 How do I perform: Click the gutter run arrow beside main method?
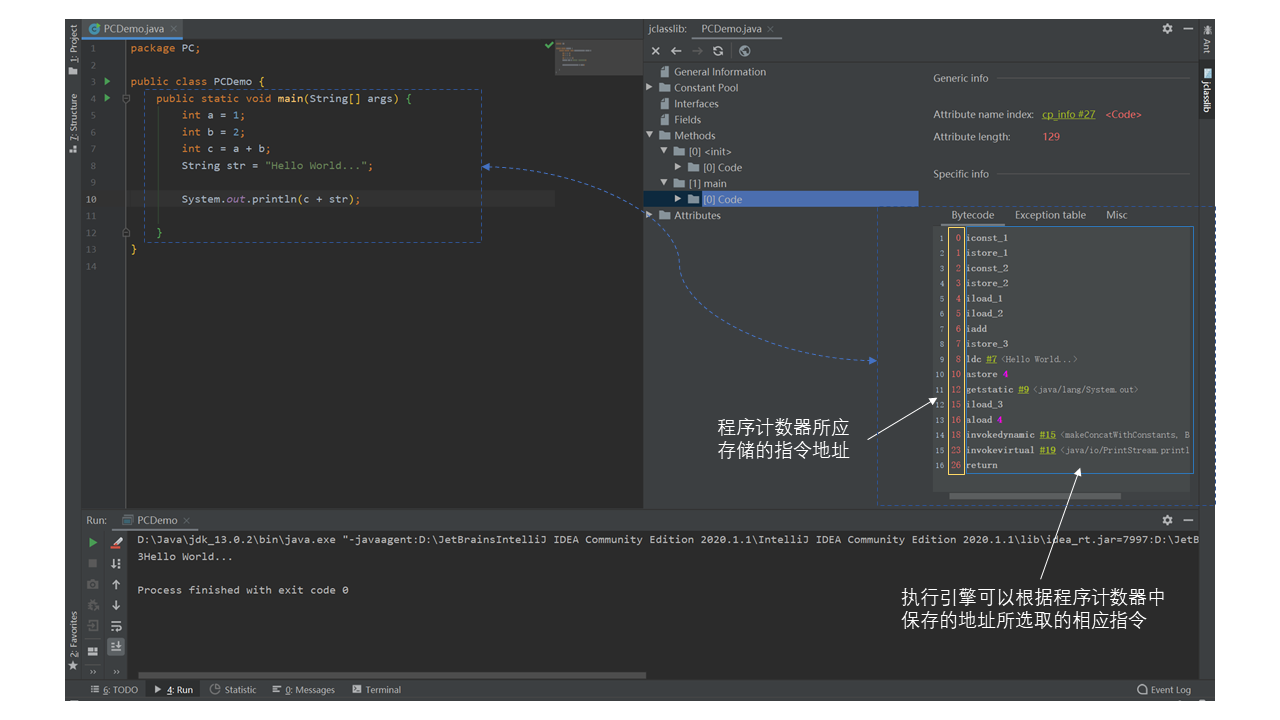[x=107, y=98]
